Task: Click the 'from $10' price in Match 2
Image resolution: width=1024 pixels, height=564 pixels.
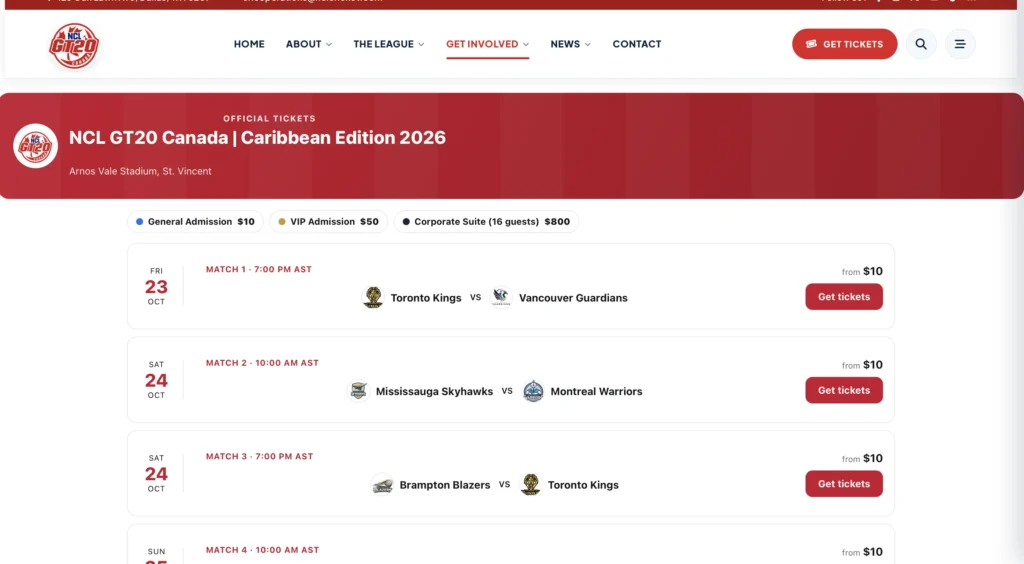Action: click(x=862, y=365)
